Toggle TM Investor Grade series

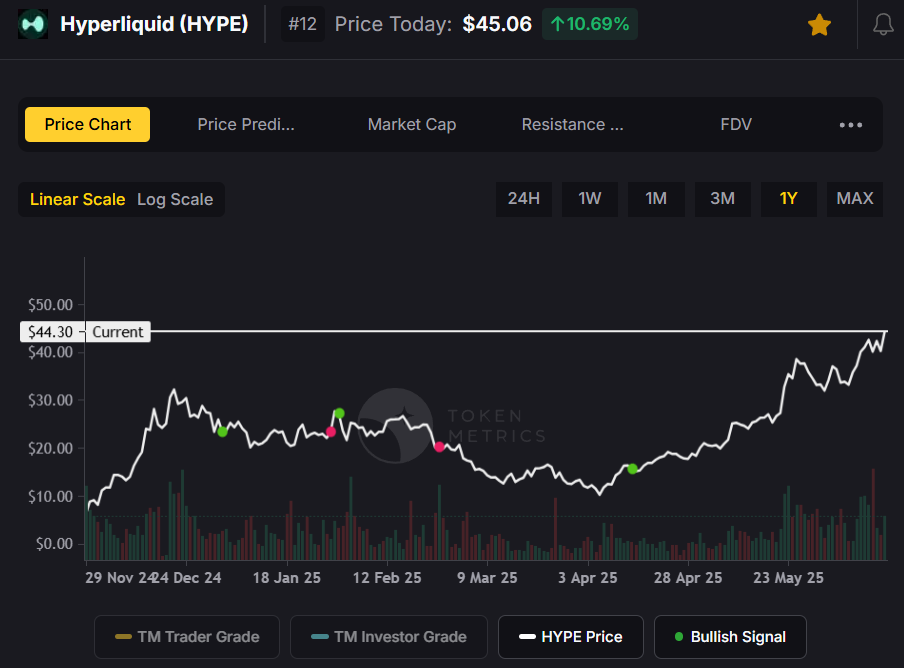[x=389, y=637]
